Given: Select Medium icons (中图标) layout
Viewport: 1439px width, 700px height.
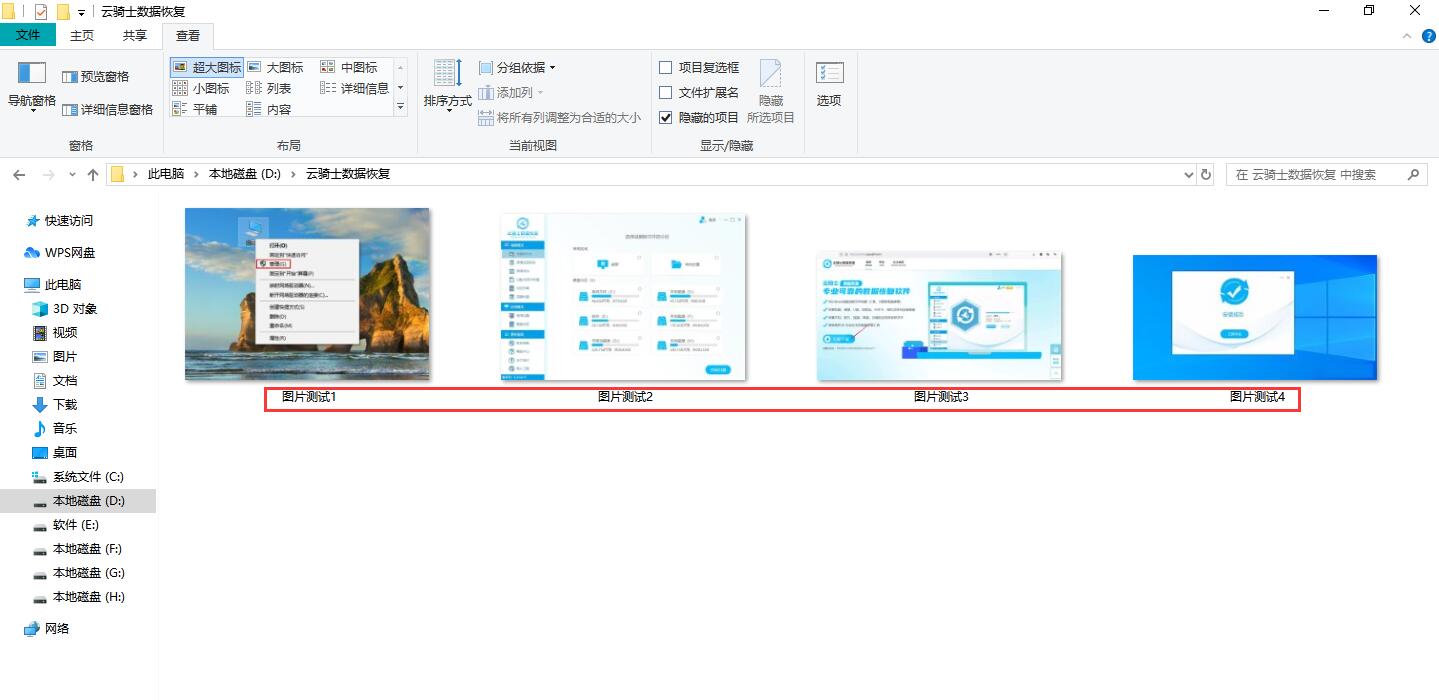Looking at the screenshot, I should 349,67.
